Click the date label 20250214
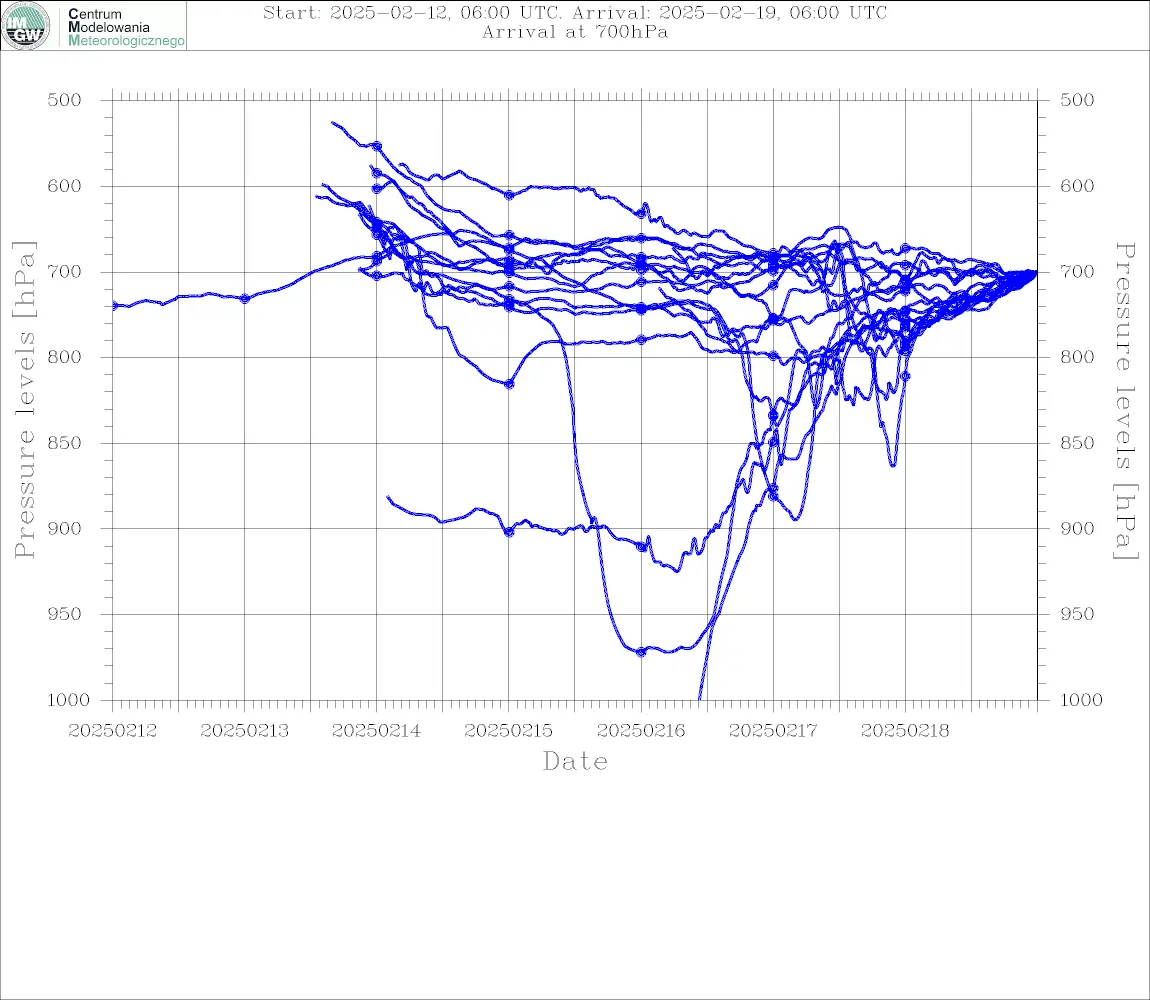 coord(376,731)
